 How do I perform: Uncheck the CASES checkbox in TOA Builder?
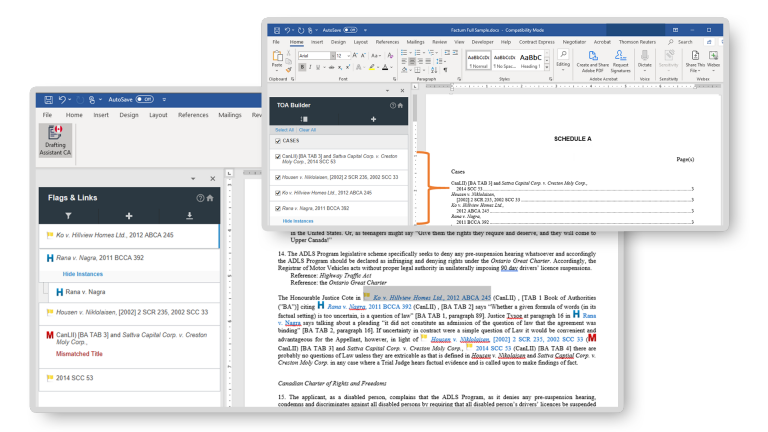click(x=278, y=141)
